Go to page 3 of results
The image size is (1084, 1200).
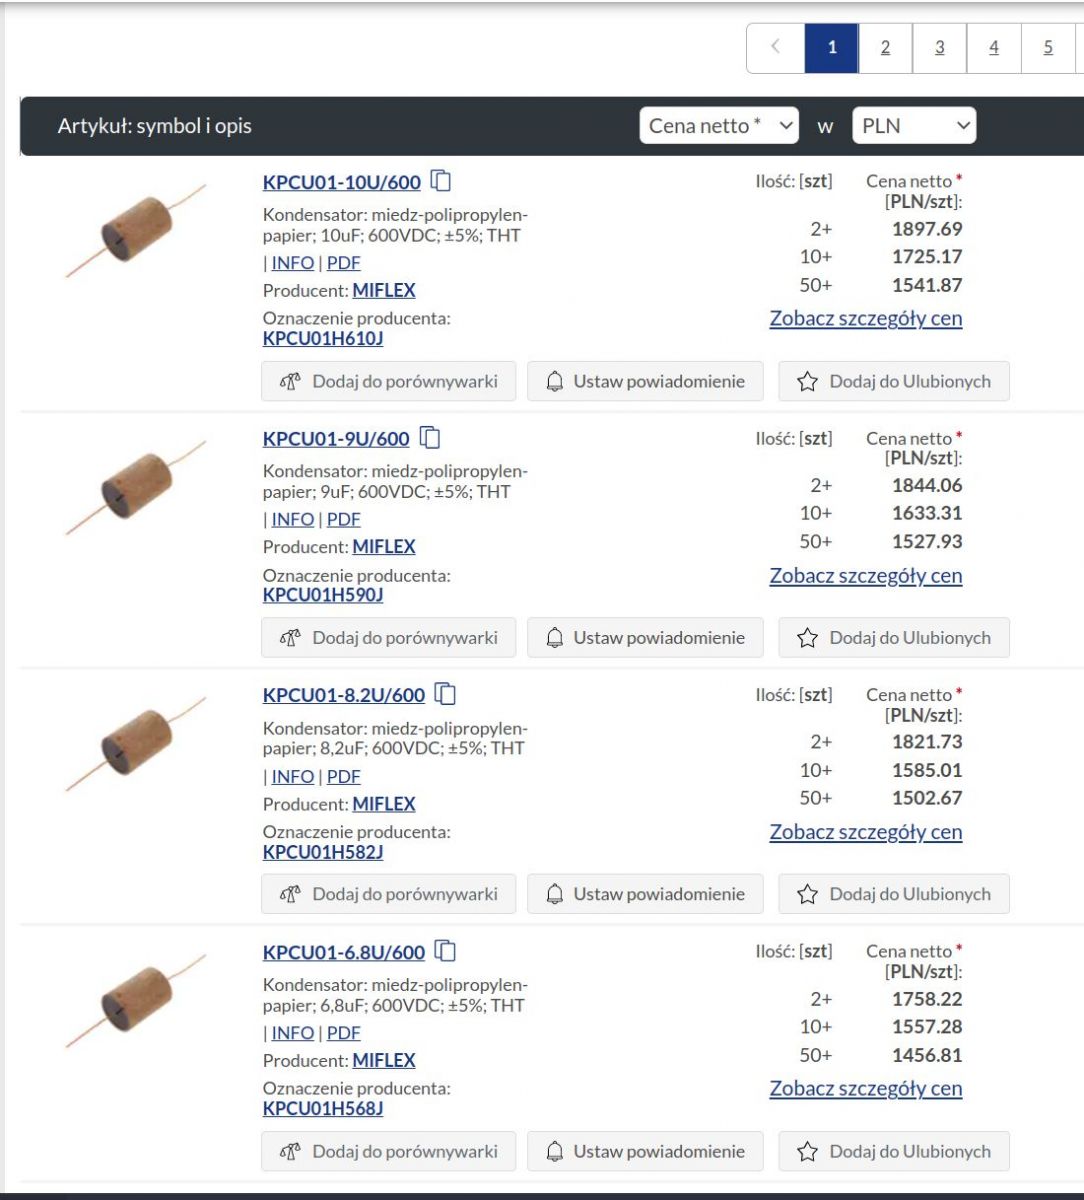tap(940, 48)
